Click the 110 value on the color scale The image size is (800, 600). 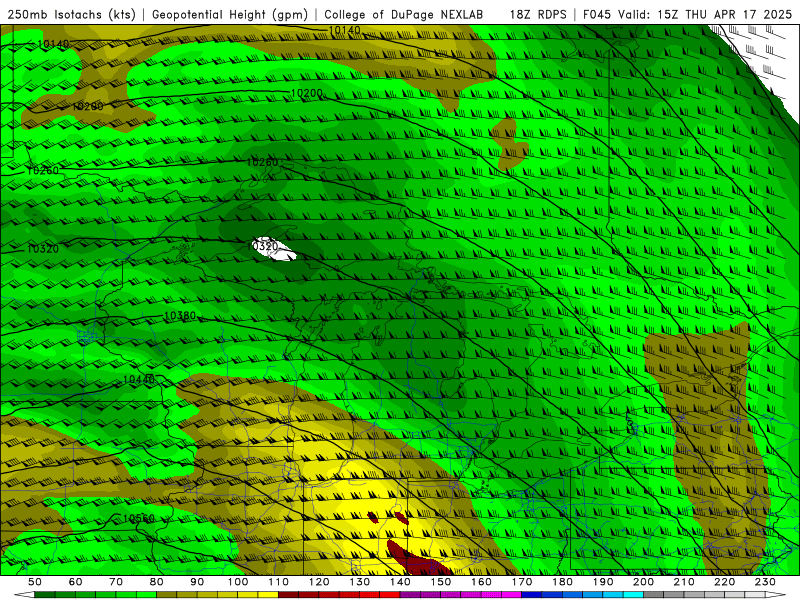(x=279, y=582)
